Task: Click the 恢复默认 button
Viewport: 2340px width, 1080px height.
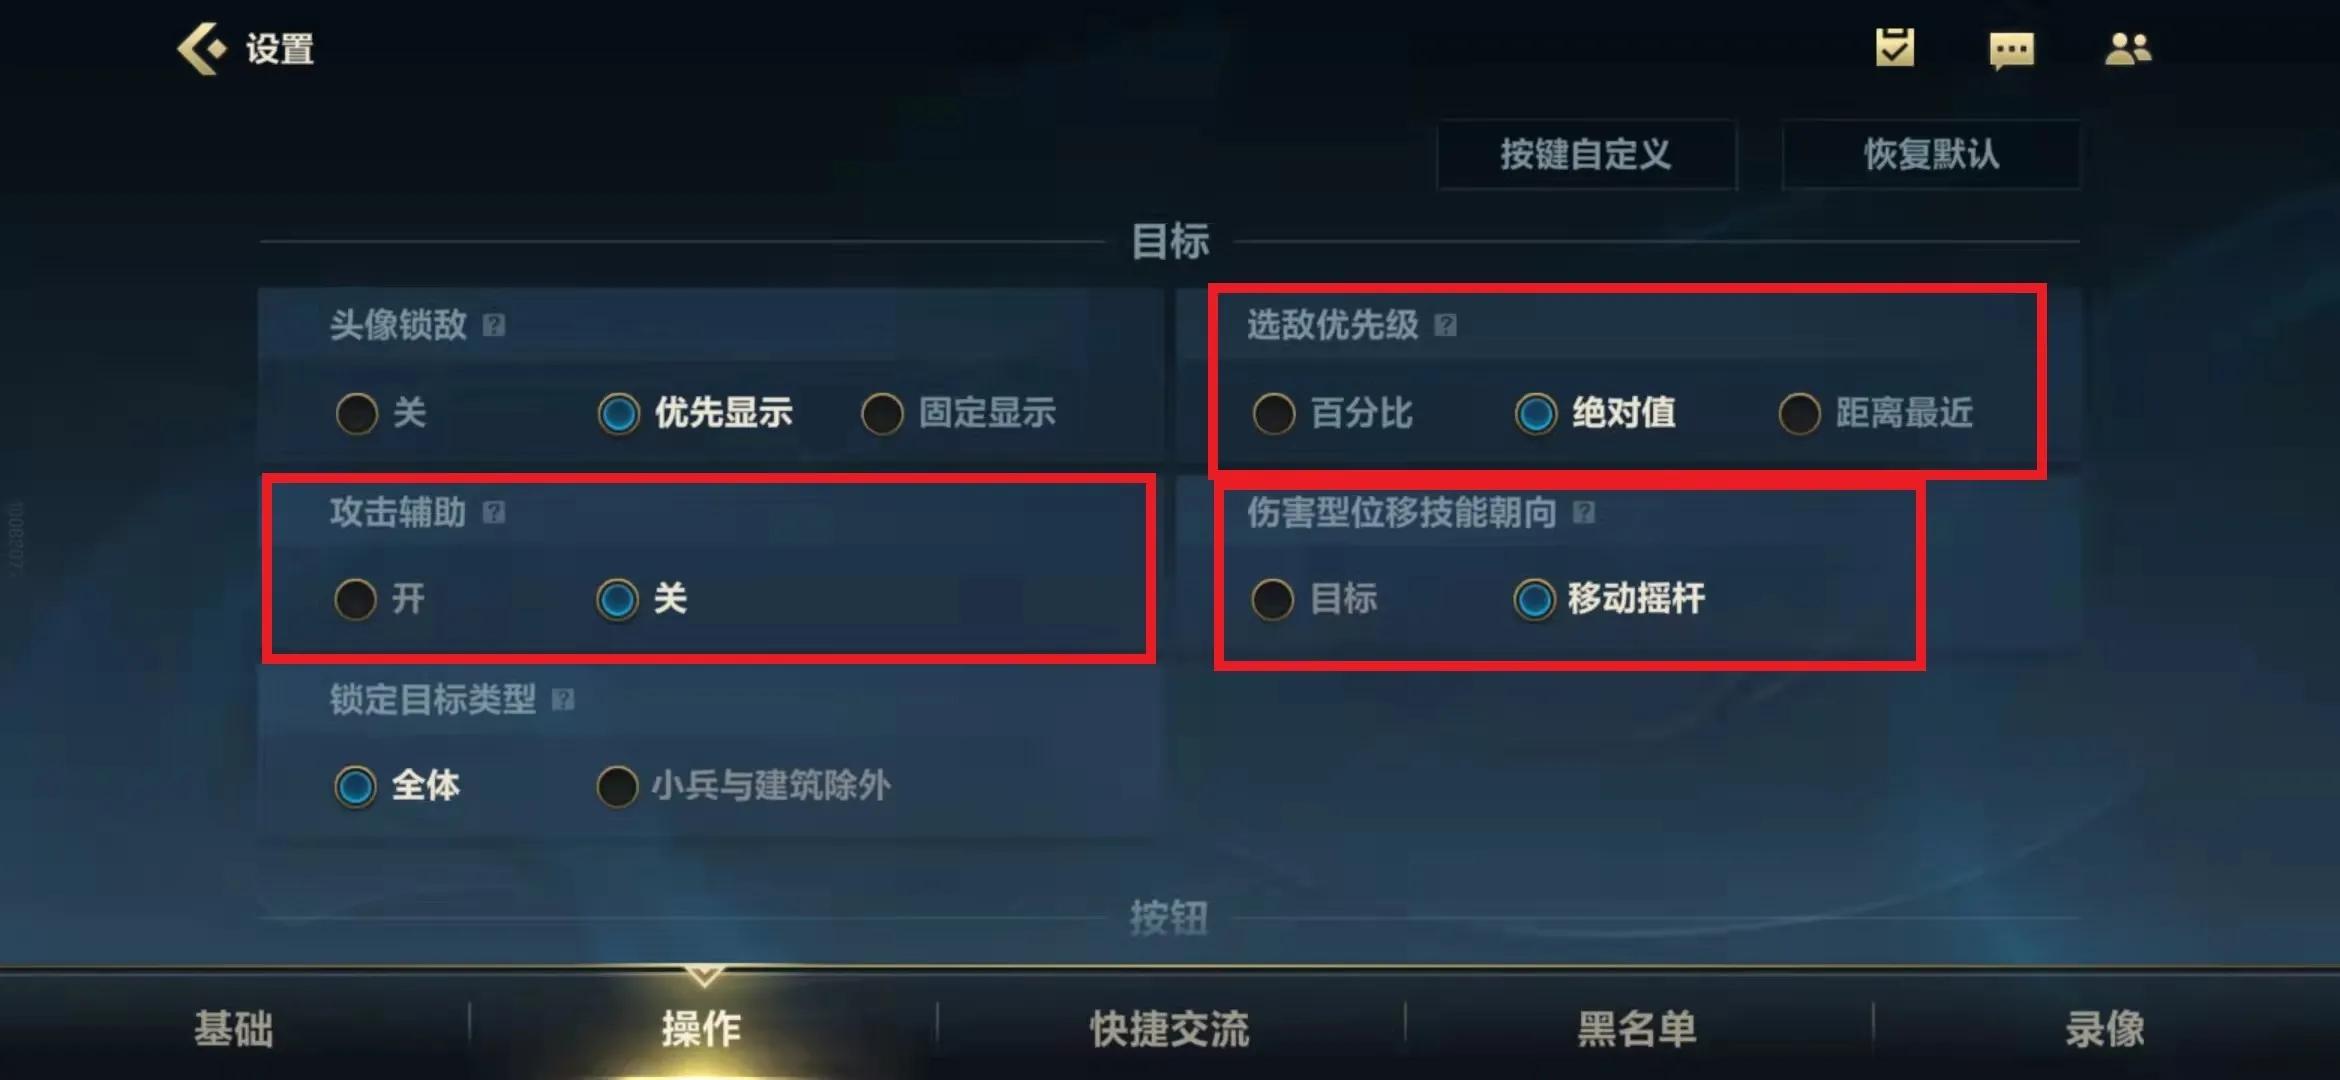Action: tap(1931, 154)
